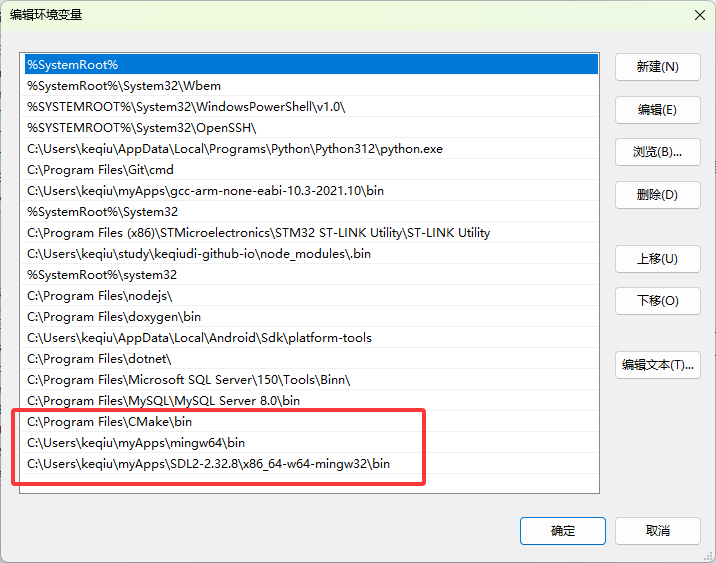Move entry up with 上移(U)
Image resolution: width=716 pixels, height=563 pixels.
point(657,259)
